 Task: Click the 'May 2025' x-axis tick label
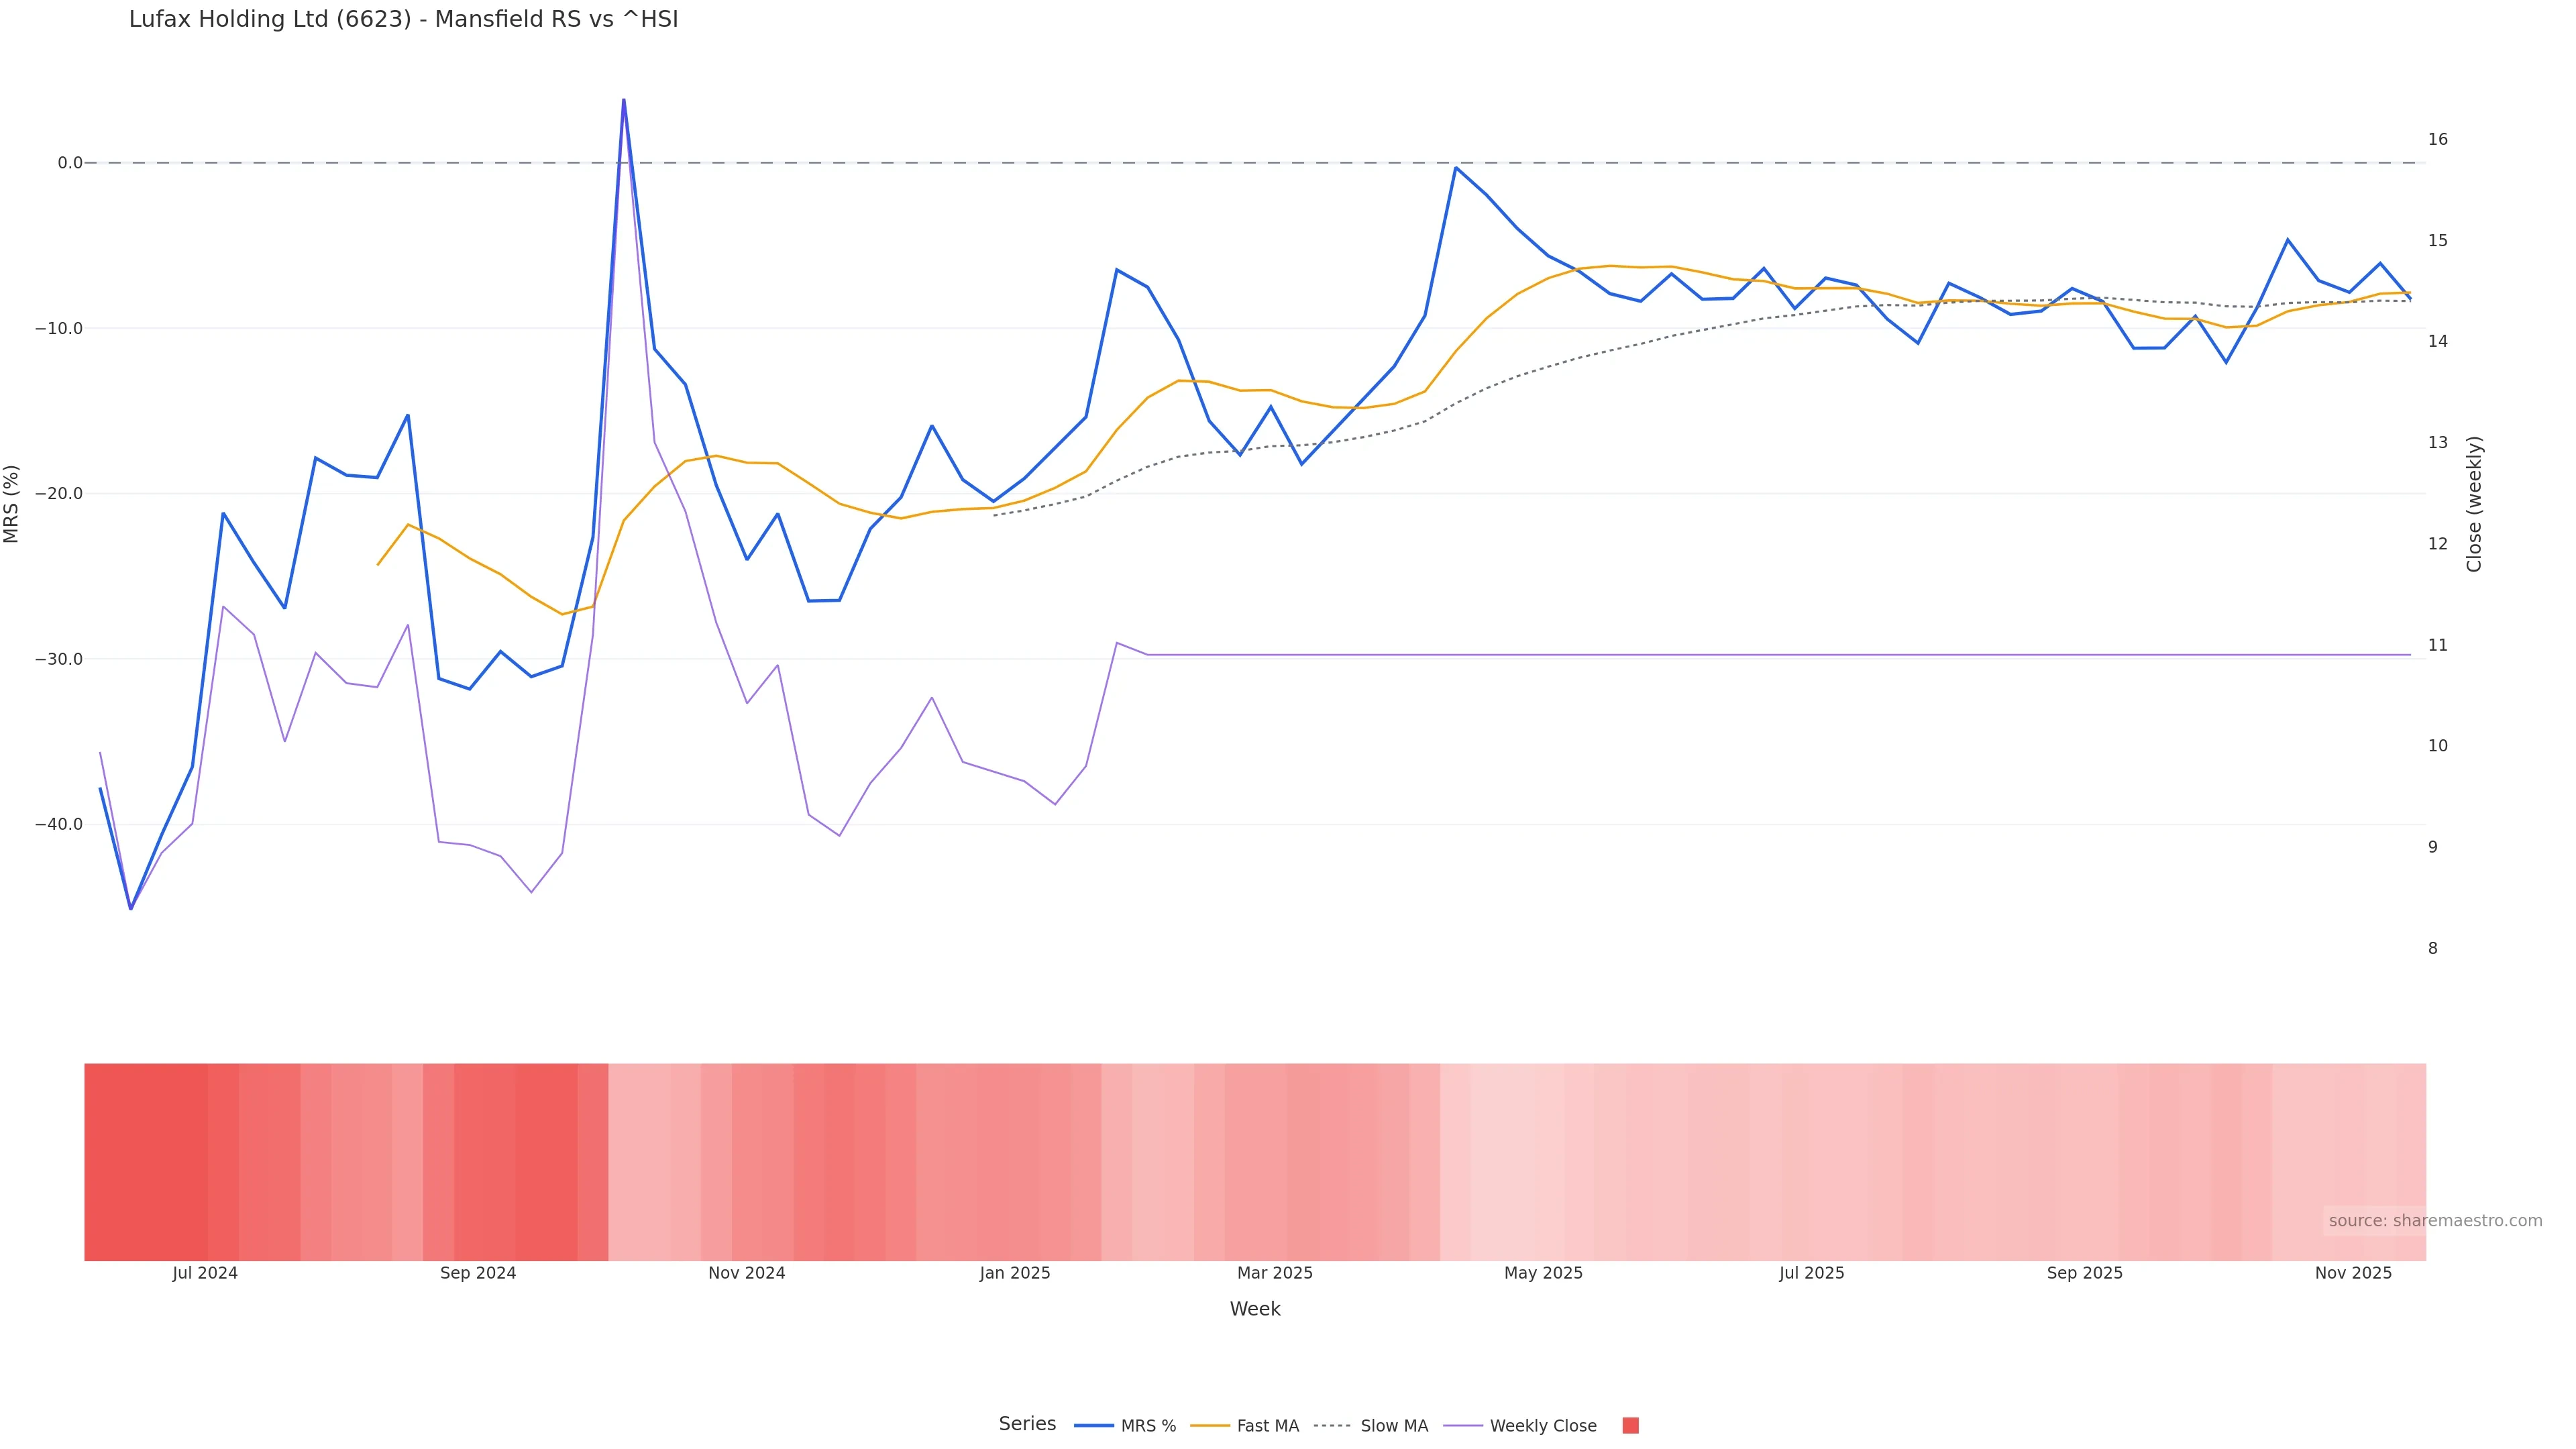pos(1543,1273)
